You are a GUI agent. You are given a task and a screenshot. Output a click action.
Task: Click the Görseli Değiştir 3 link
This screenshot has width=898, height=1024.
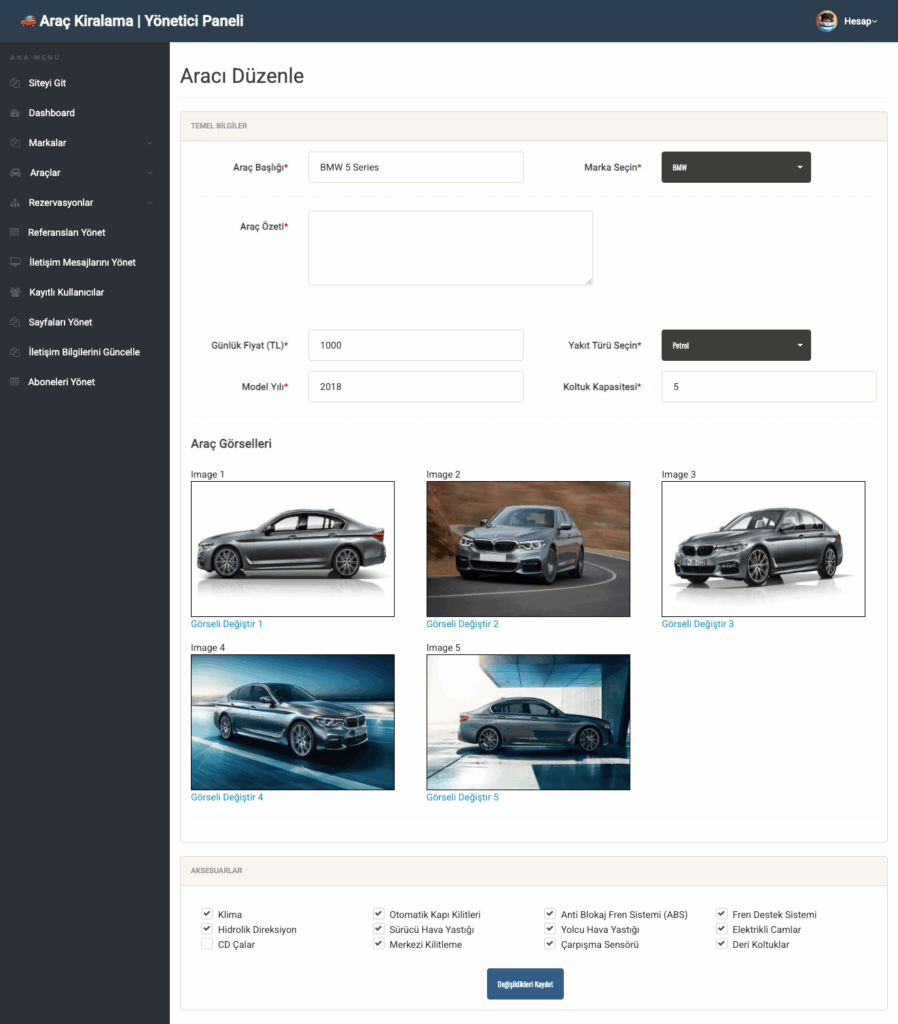tap(698, 624)
